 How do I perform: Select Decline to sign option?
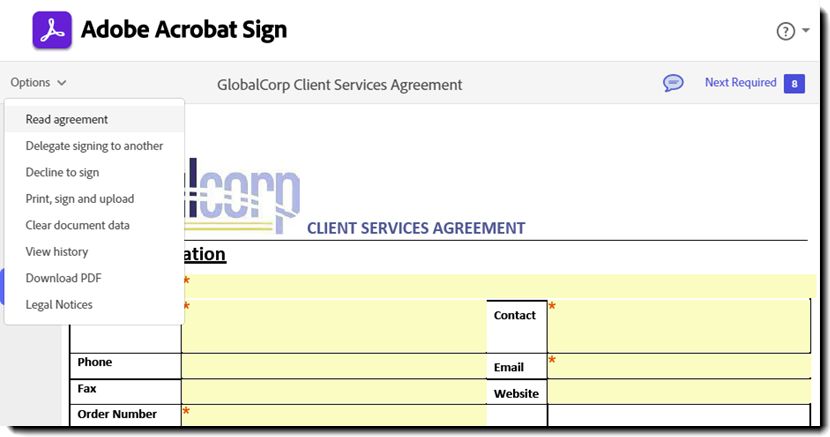point(62,172)
